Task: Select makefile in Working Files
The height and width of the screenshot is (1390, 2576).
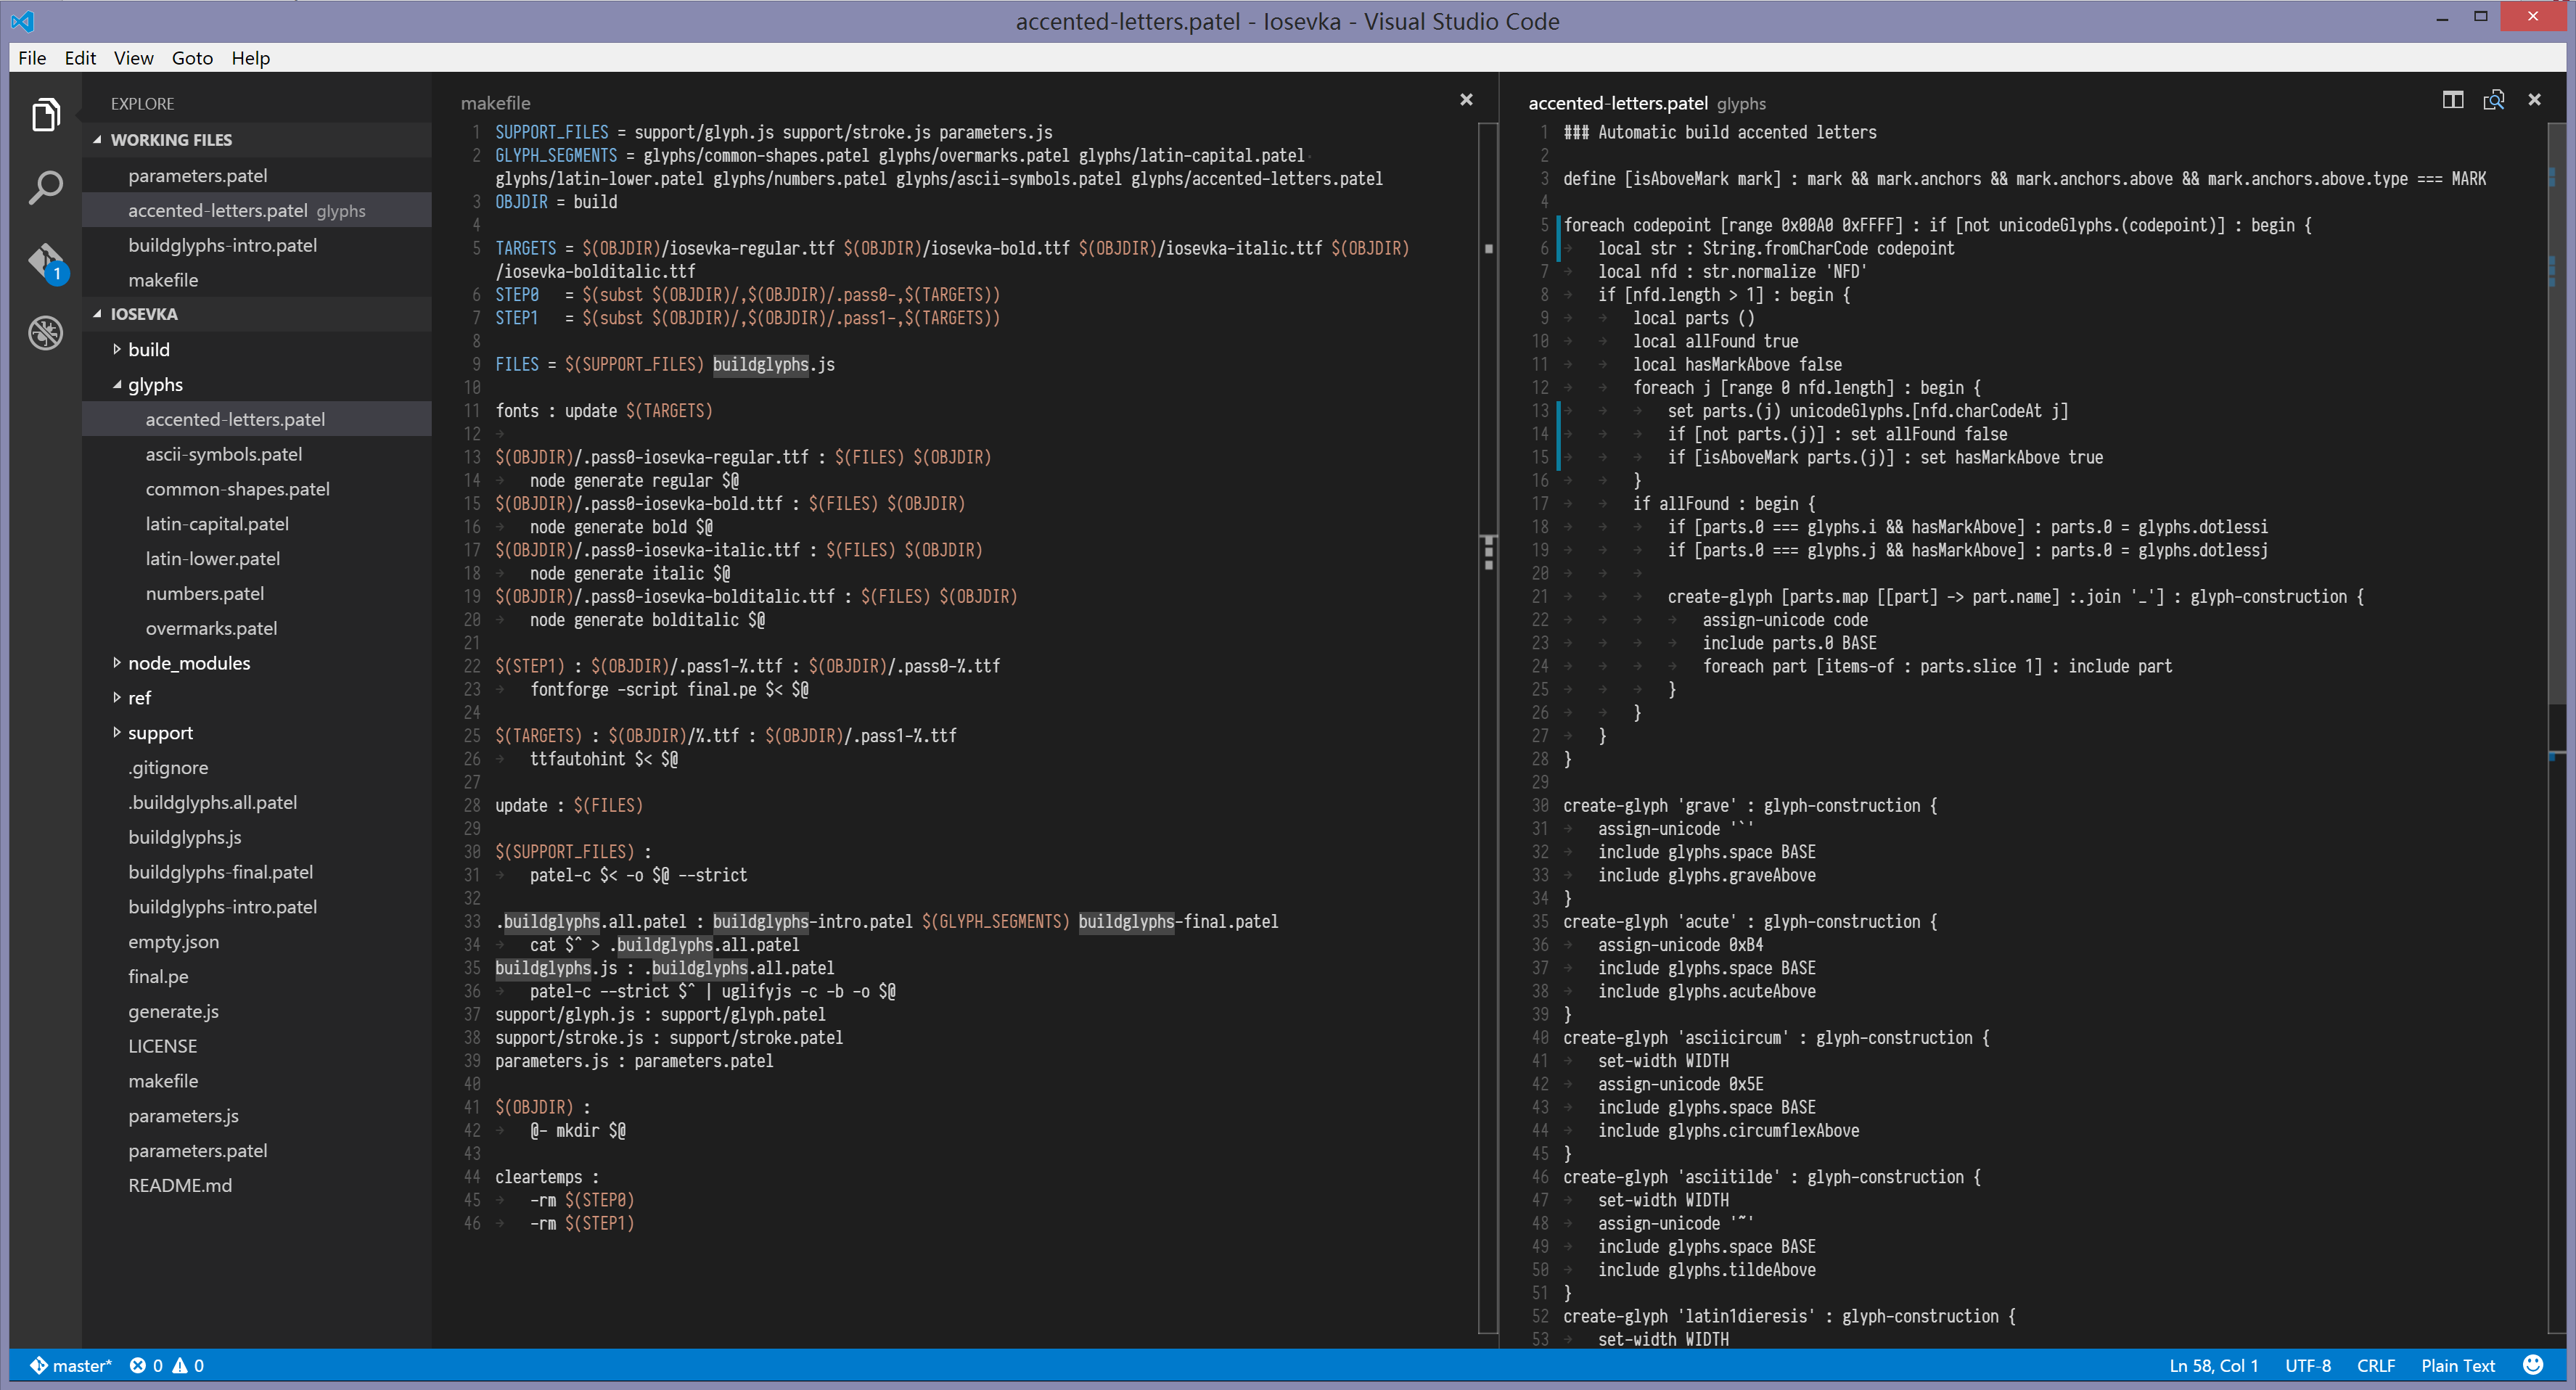Action: point(257,280)
